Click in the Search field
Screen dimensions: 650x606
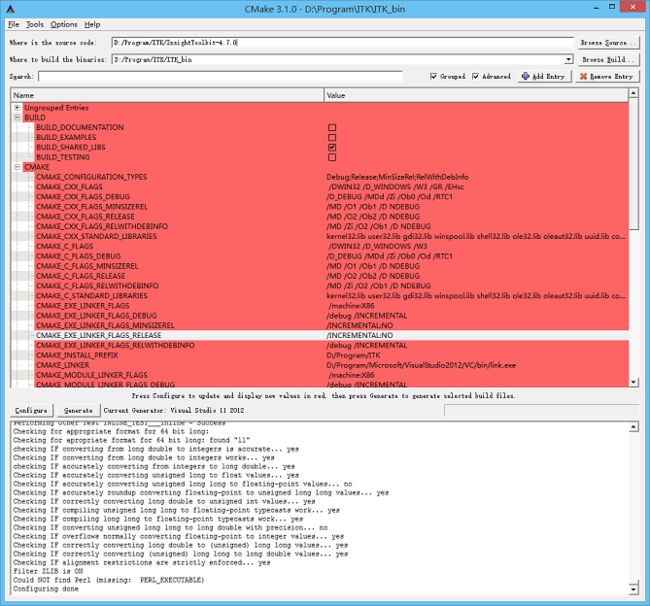(220, 76)
